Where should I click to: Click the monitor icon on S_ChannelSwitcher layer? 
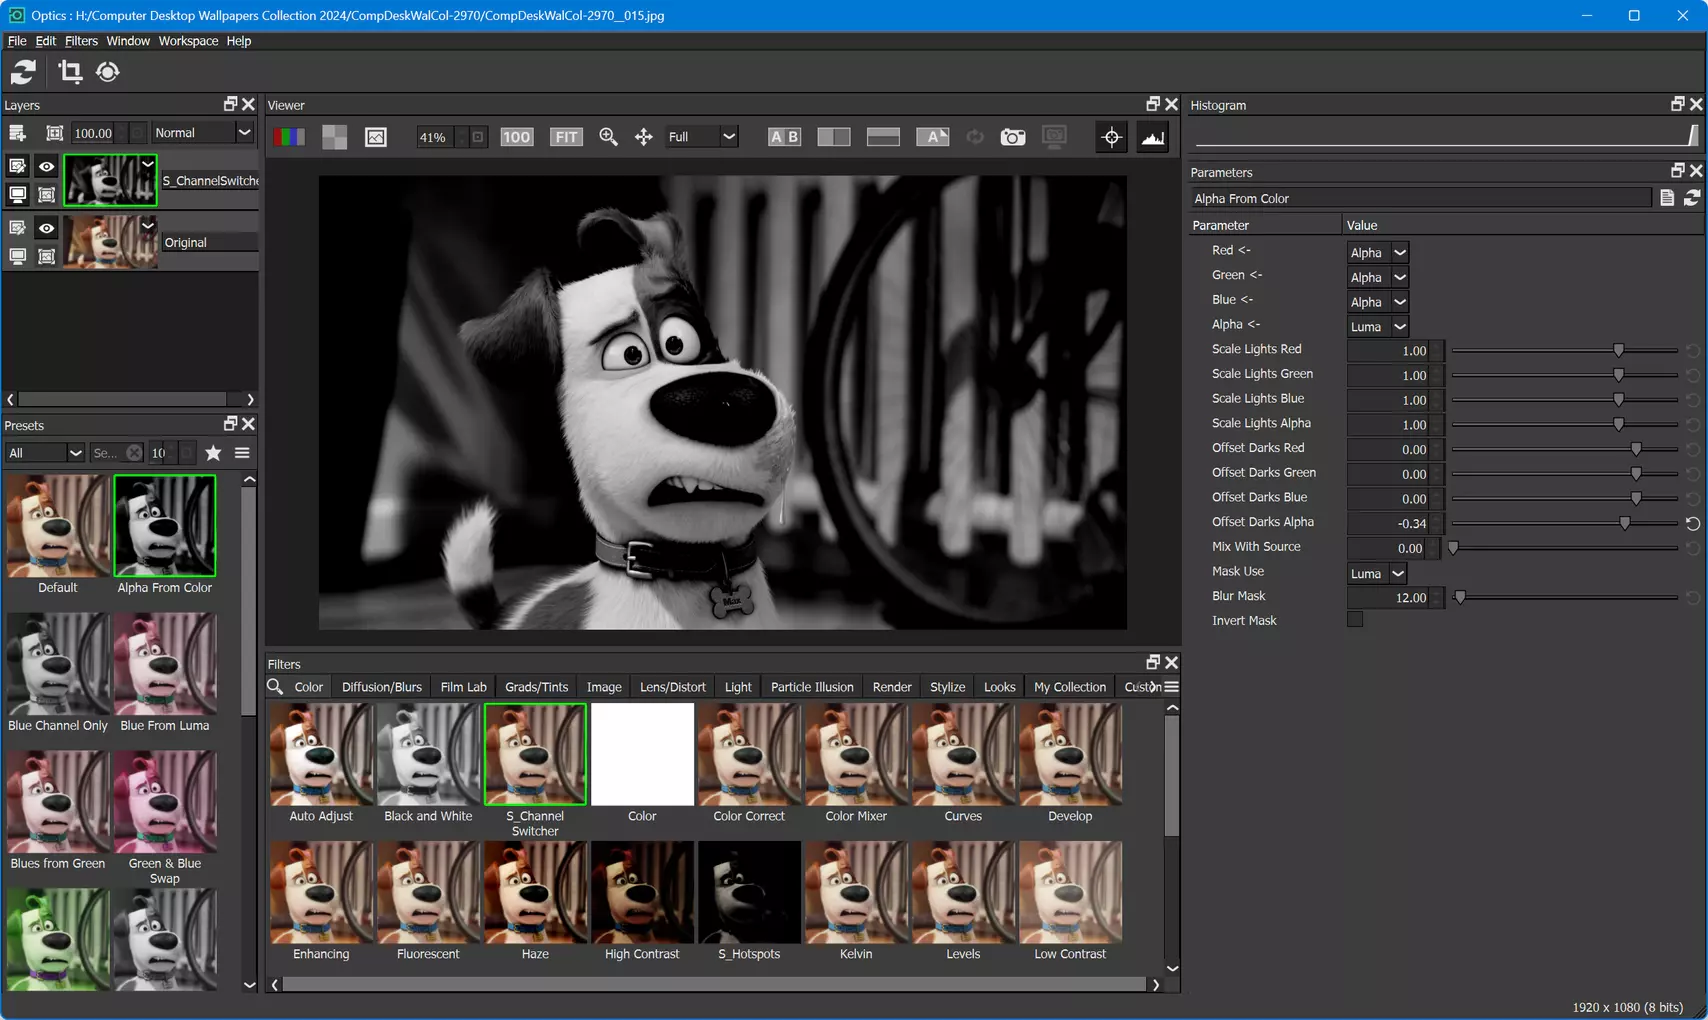coord(17,194)
